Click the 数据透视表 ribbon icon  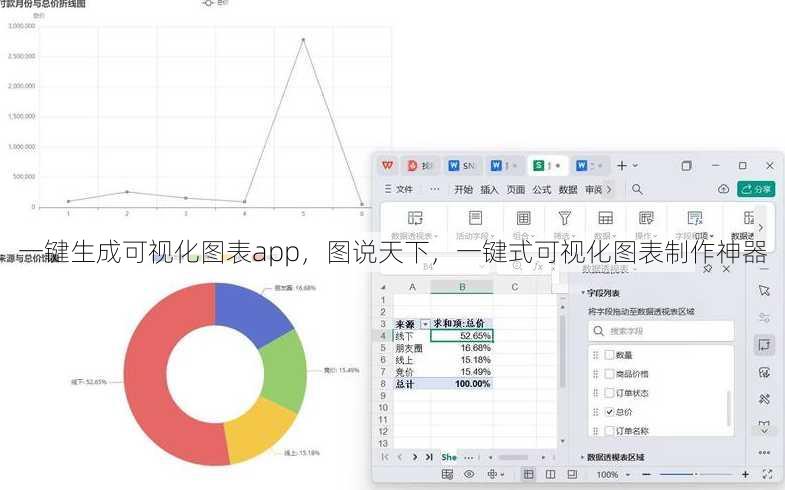415,218
